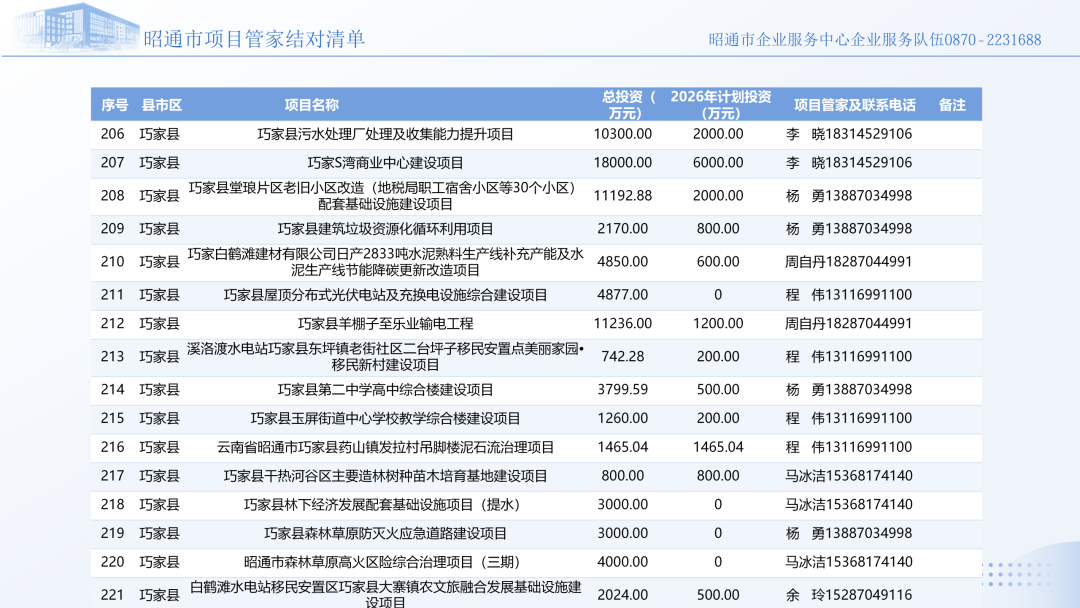Click 巧家县建筑垃圾资源化循环利用项目
The height and width of the screenshot is (608, 1080).
pos(385,229)
